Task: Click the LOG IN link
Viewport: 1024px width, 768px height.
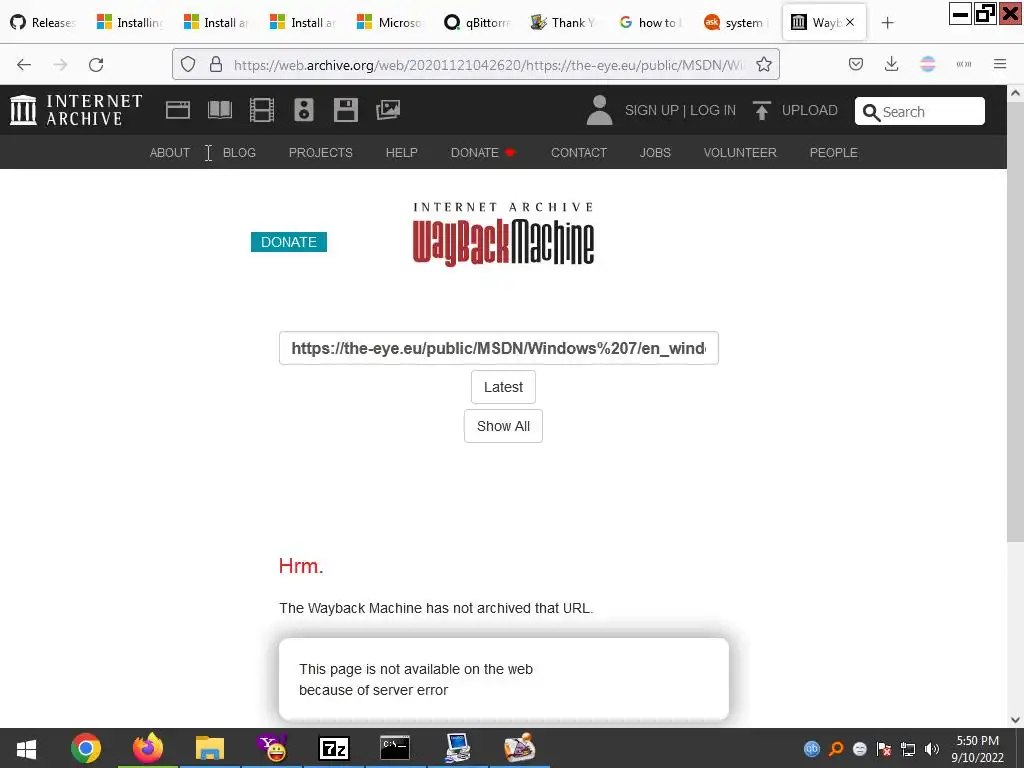Action: click(712, 110)
